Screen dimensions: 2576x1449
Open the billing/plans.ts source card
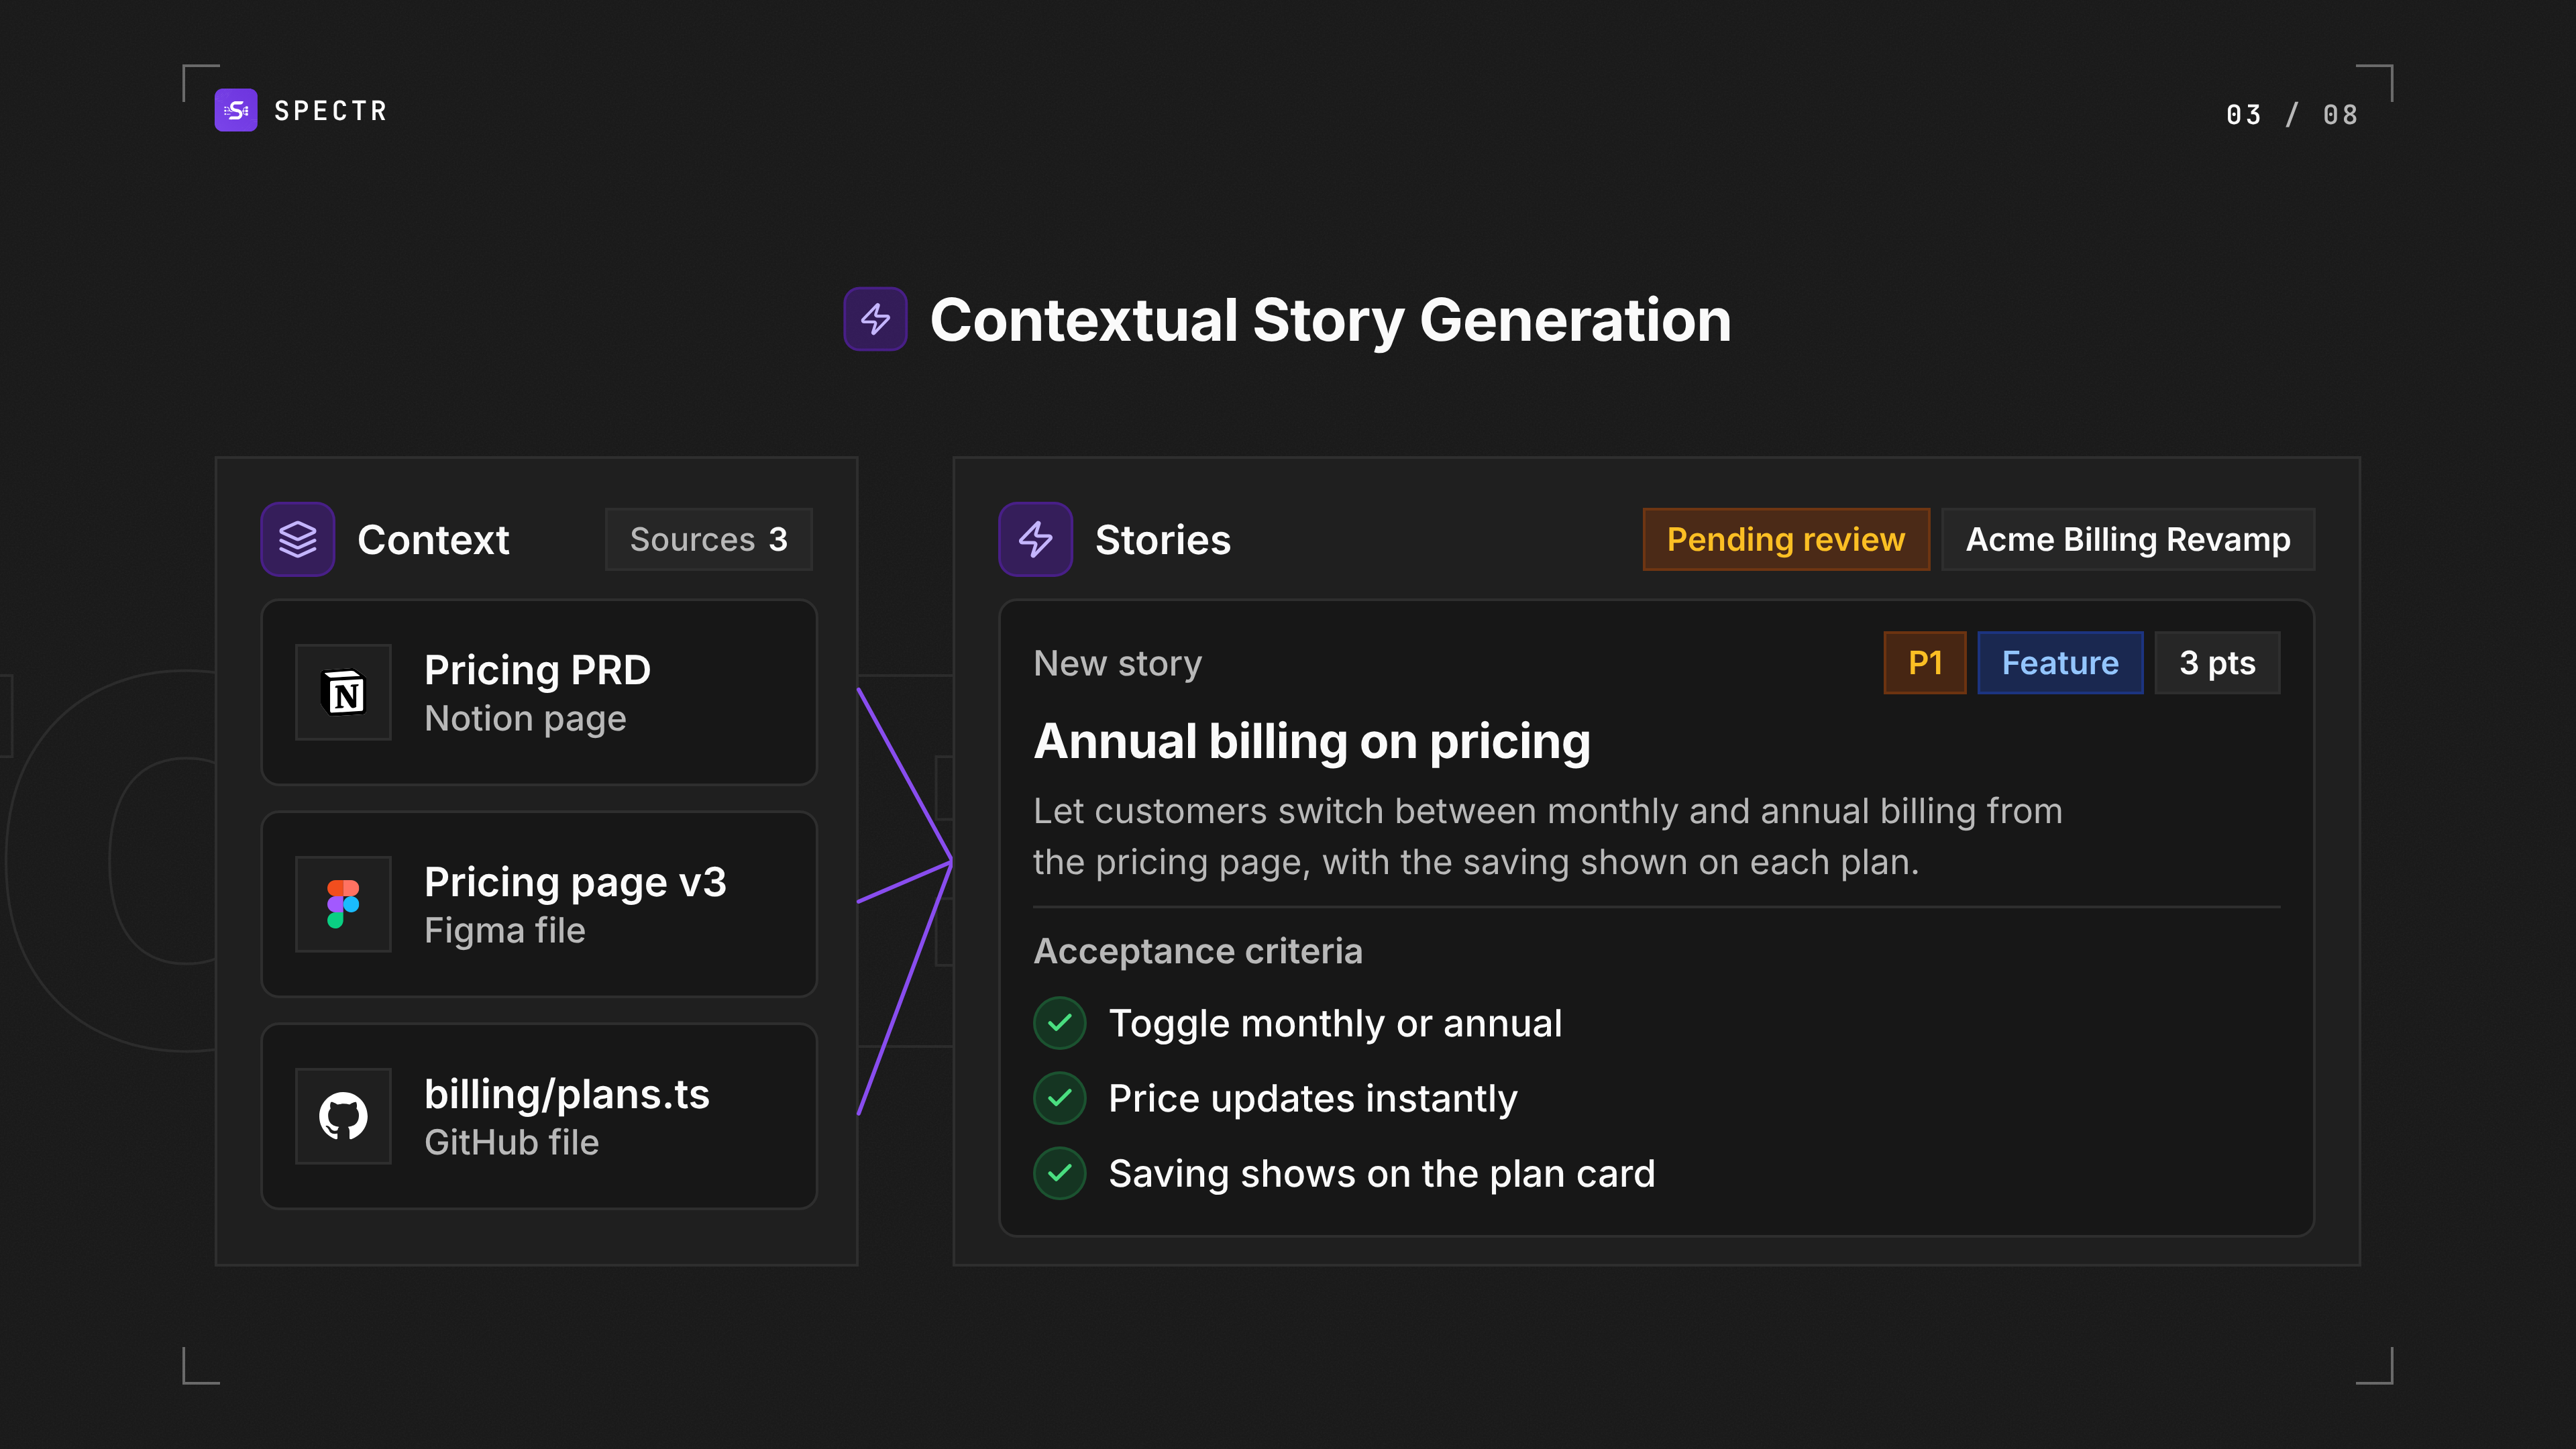pos(539,1116)
